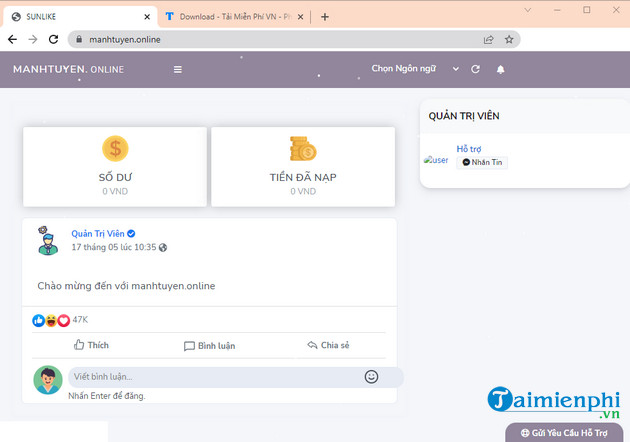The image size is (630, 442).
Task: Click the notification bell icon
Action: [500, 70]
